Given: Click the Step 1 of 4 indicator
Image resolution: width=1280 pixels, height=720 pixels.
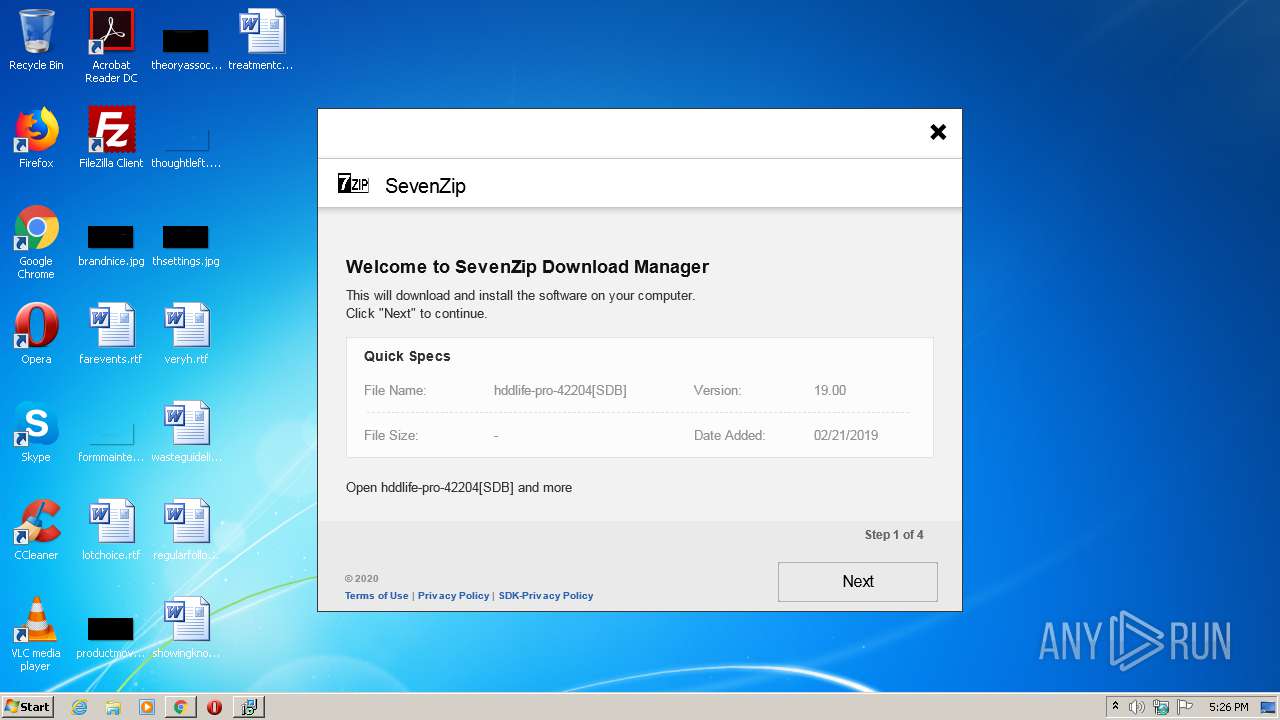Looking at the screenshot, I should pos(894,535).
